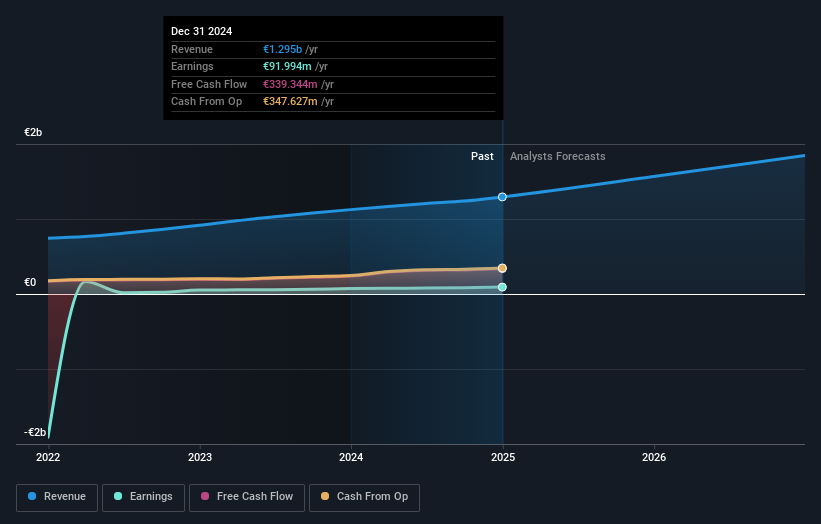Viewport: 821px width, 524px height.
Task: Click the €347.627m cash from op value
Action: pos(290,102)
